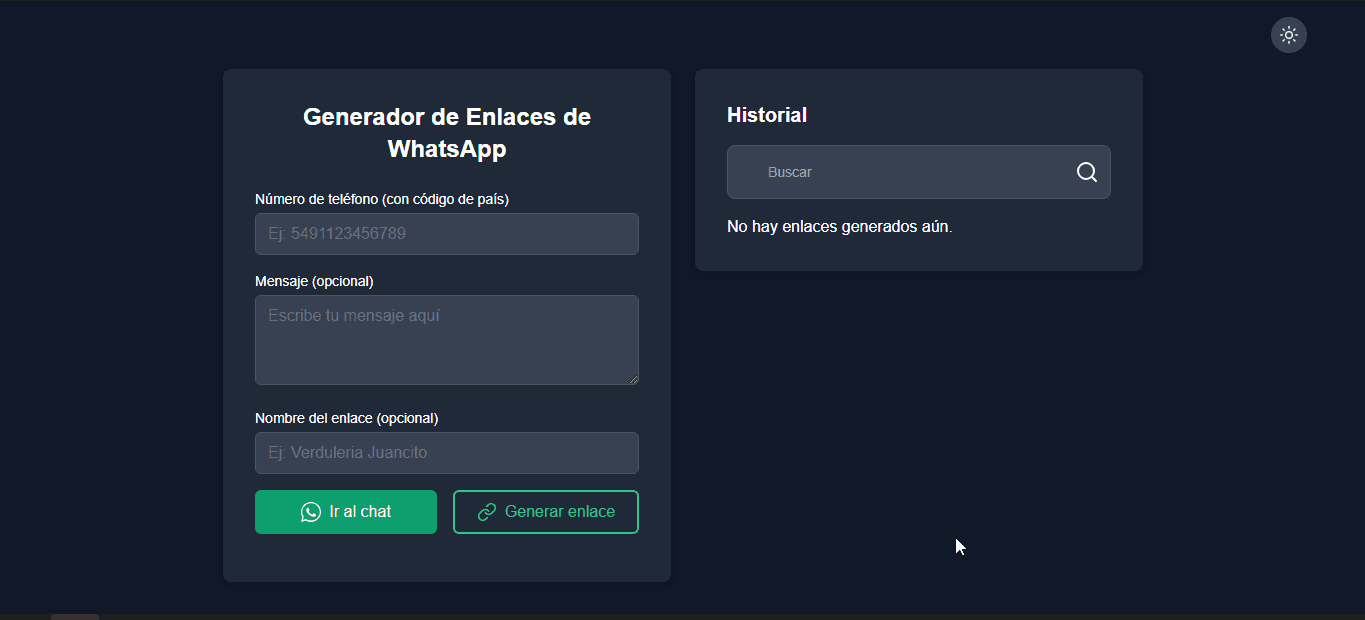Click the message textarea resize handle
This screenshot has height=620, width=1365.
click(x=632, y=378)
